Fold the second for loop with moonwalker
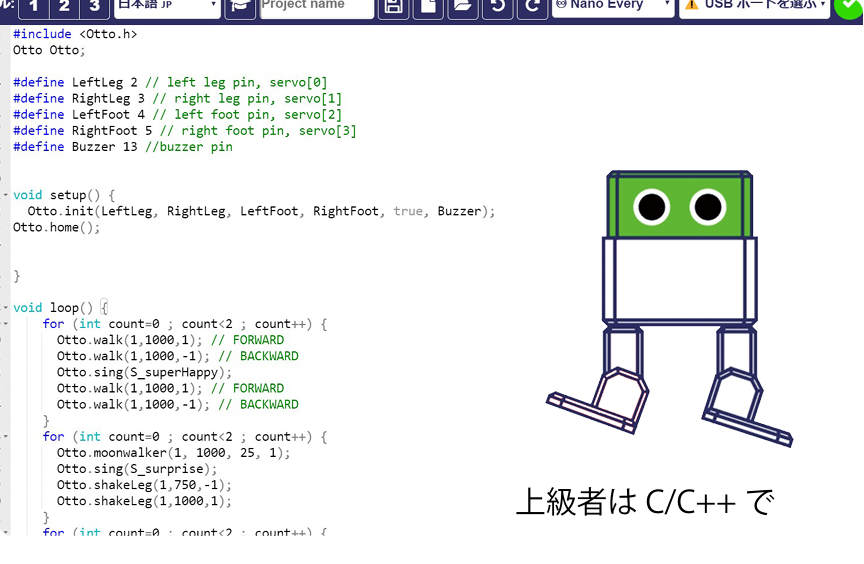Screen dimensions: 864x564 (6, 437)
